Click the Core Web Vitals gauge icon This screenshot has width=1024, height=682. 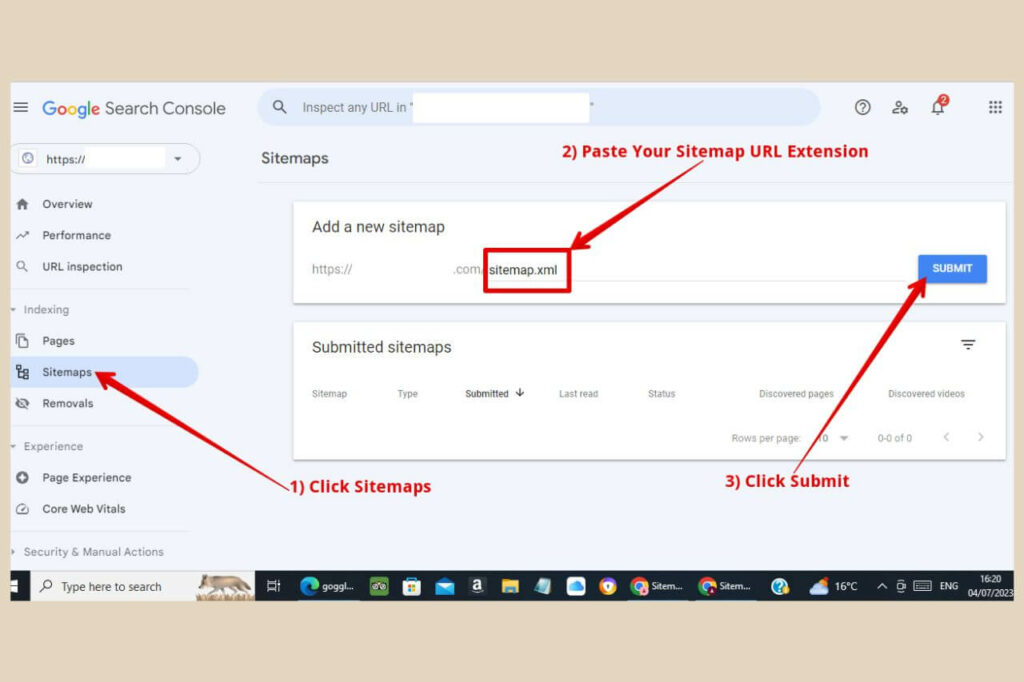tap(22, 509)
